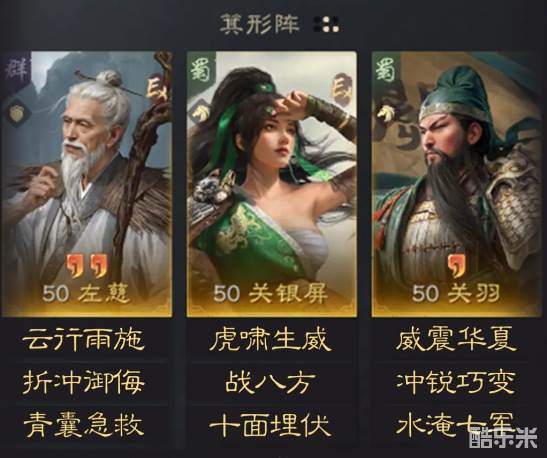Select the 关羽 hero card portrait

(x=457, y=184)
